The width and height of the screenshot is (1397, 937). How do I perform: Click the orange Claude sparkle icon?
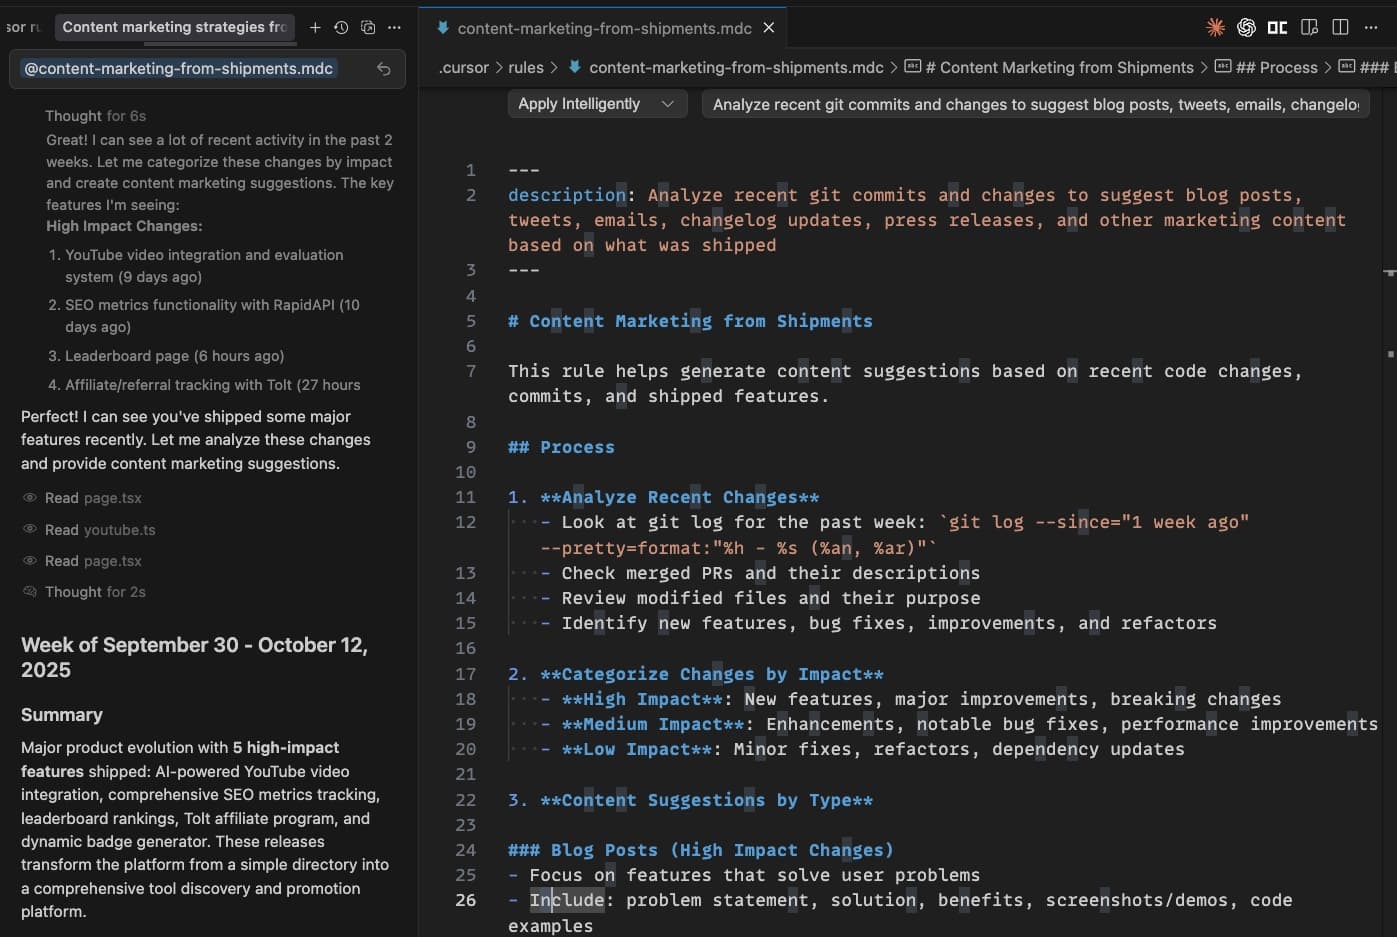tap(1215, 27)
